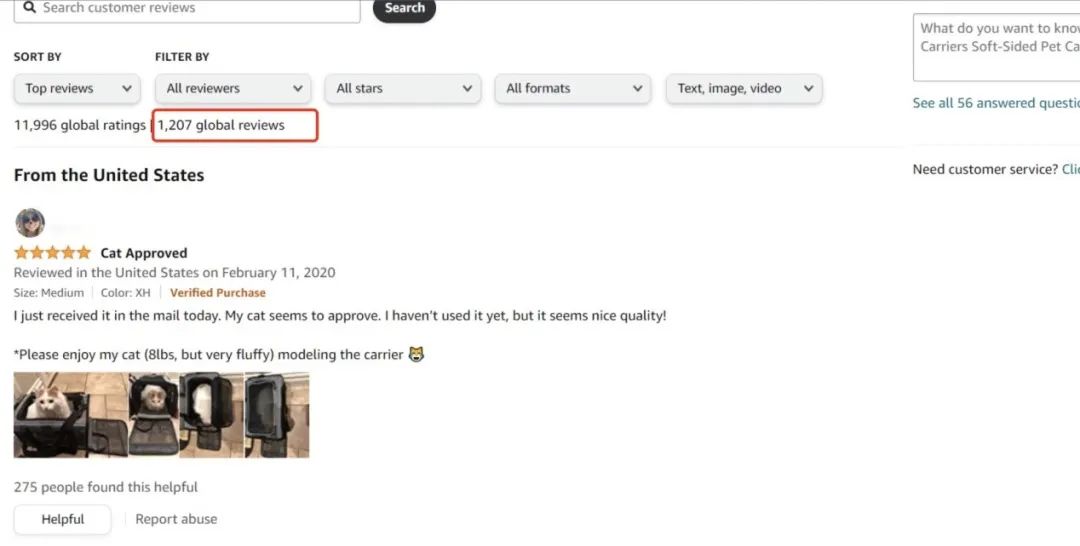This screenshot has height=546, width=1080.
Task: Click the Search button for customer reviews
Action: pyautogui.click(x=404, y=9)
